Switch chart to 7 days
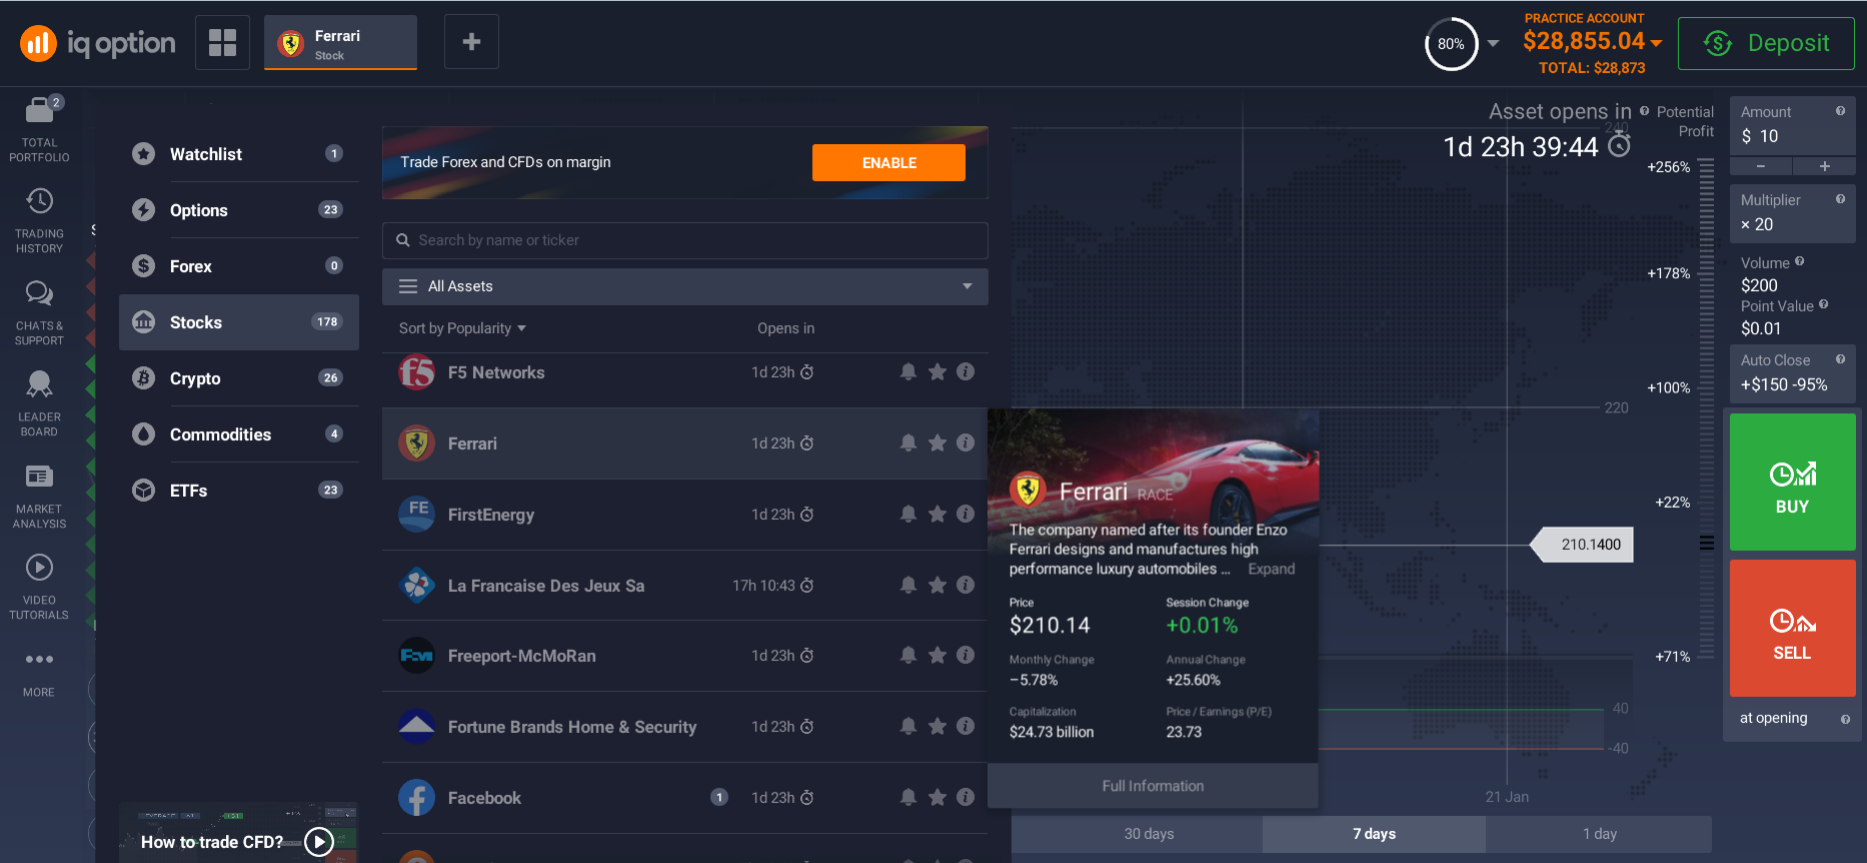 1374,834
